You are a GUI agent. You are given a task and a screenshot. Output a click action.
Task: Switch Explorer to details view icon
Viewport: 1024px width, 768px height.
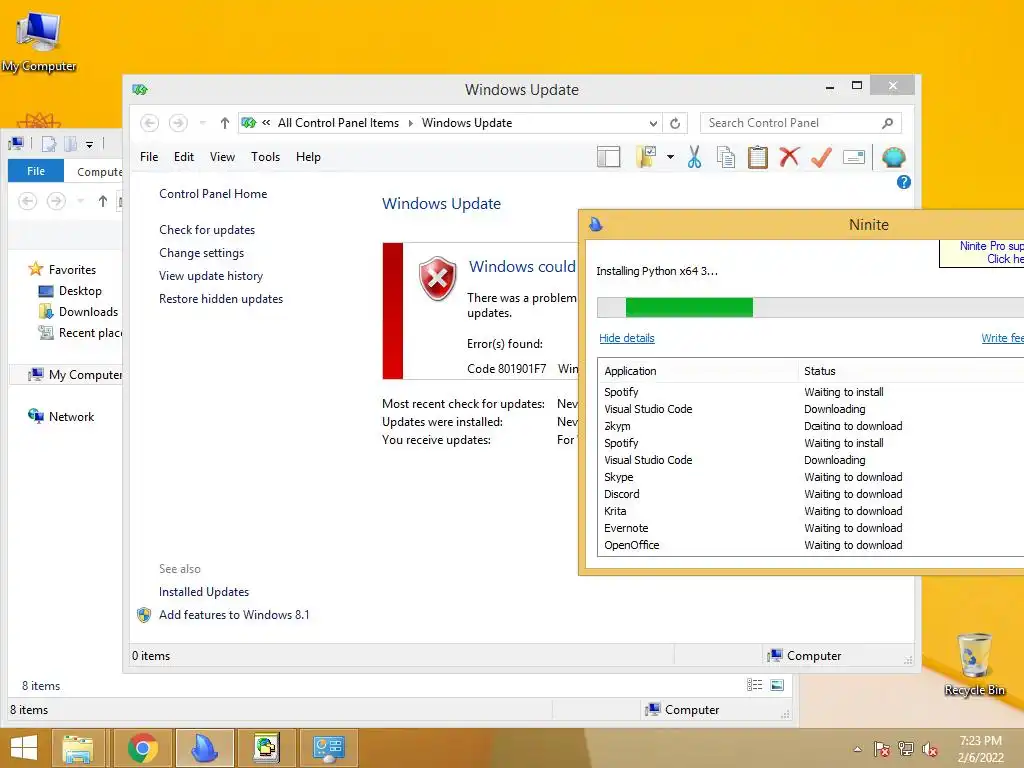pos(754,684)
